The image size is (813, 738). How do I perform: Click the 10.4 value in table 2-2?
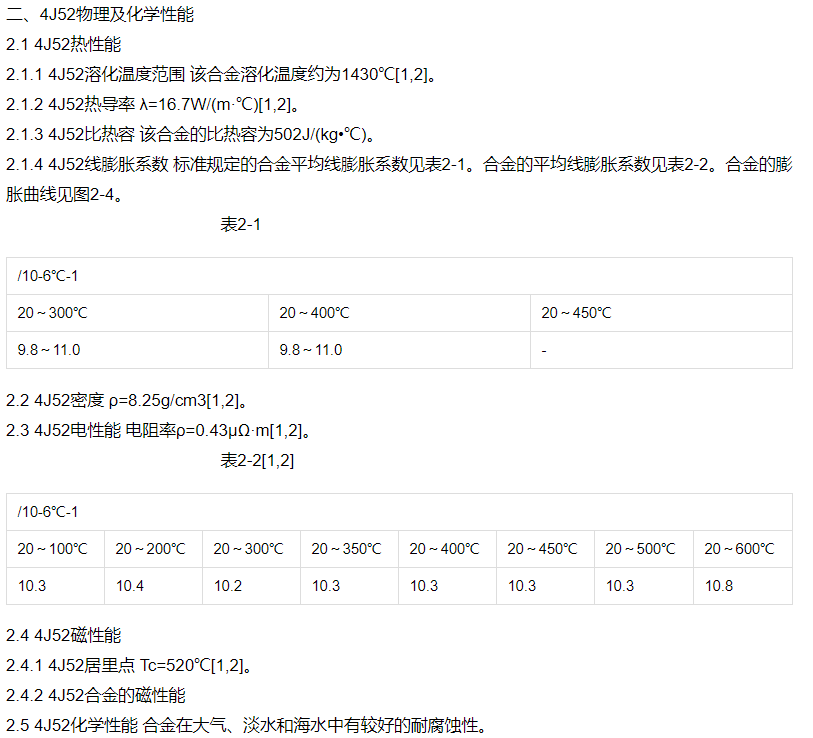pyautogui.click(x=130, y=586)
